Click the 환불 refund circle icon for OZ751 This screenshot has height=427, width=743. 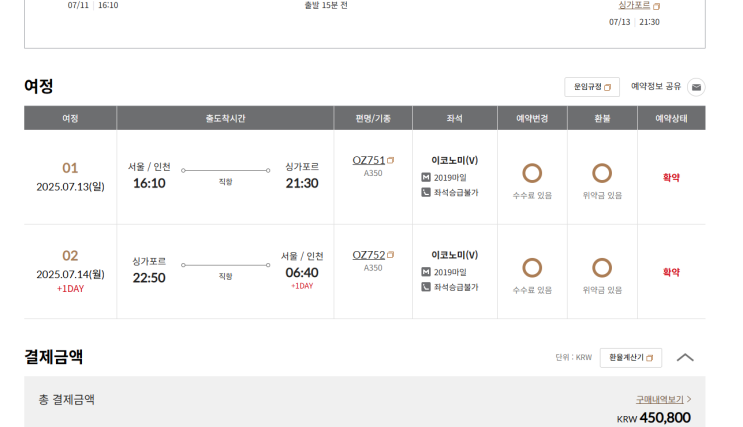602,173
